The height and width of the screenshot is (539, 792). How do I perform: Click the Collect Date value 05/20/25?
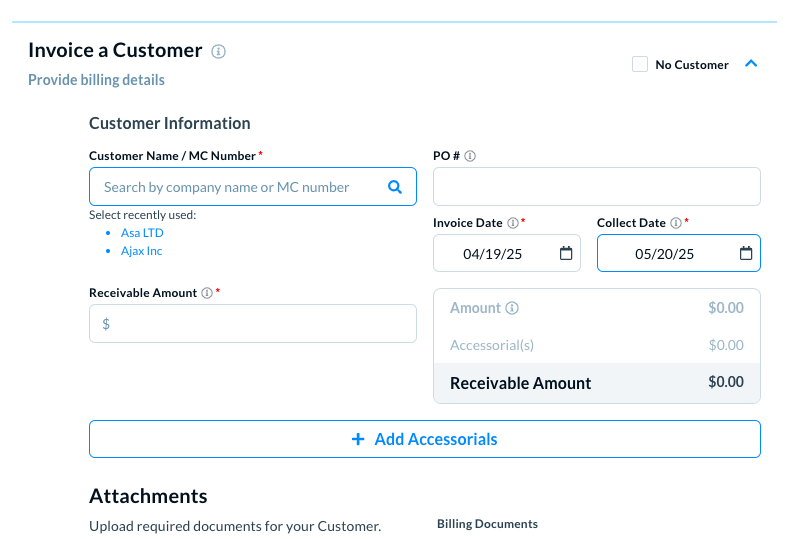click(x=664, y=254)
